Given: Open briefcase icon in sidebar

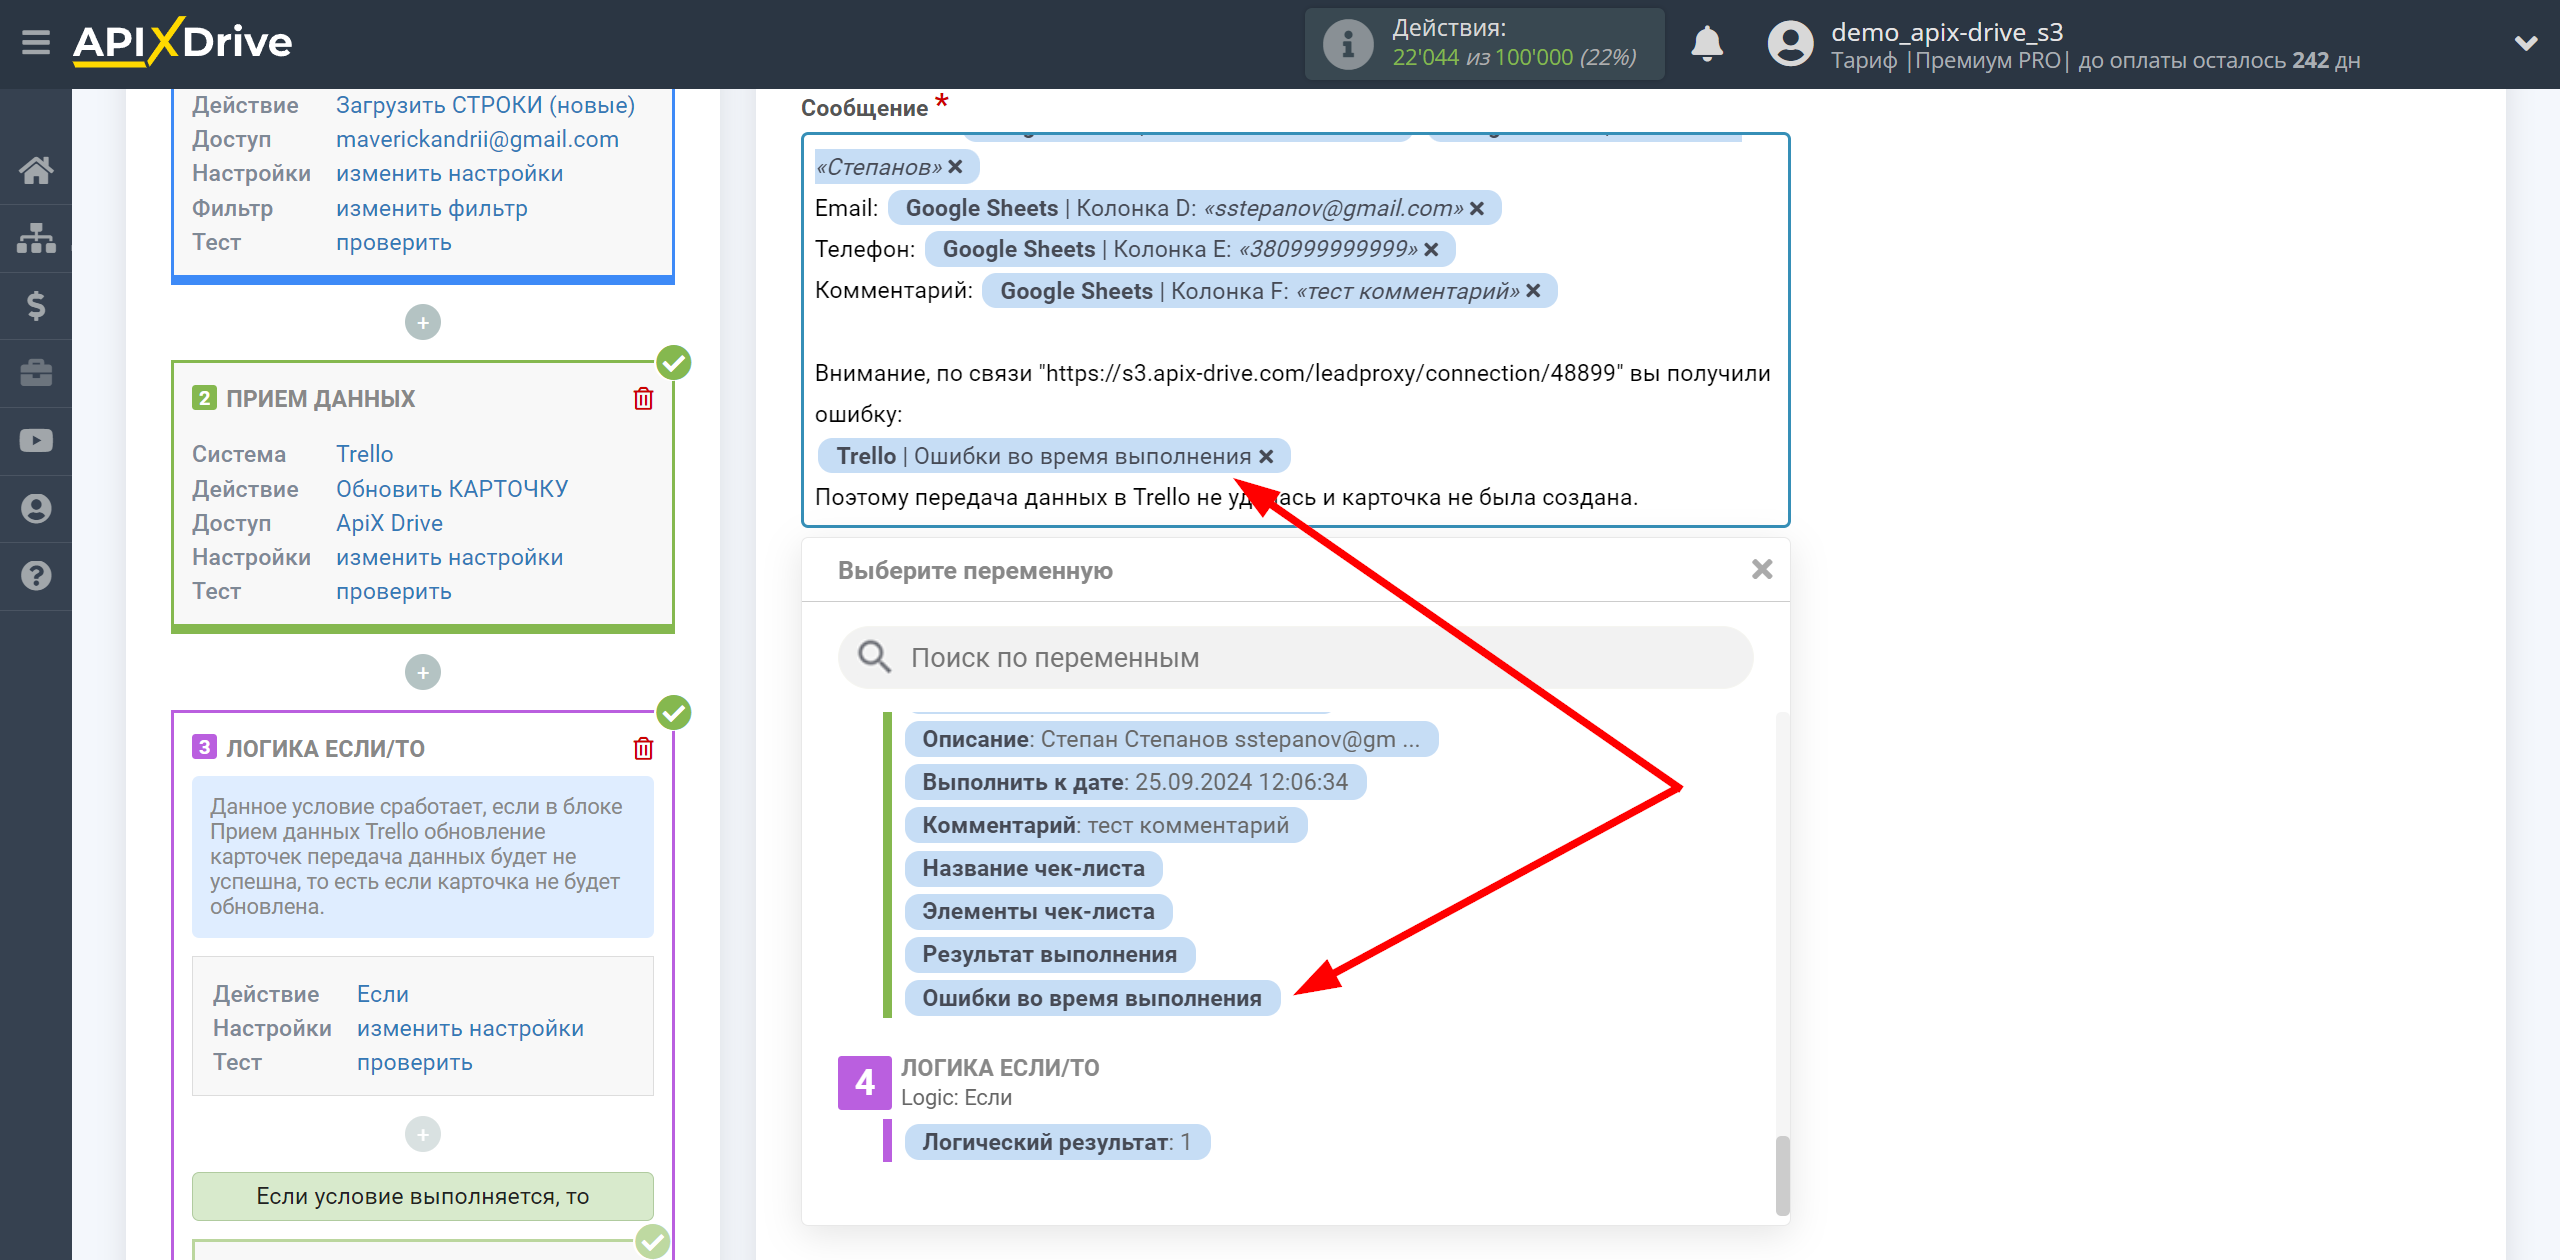Looking at the screenshot, I should (x=36, y=373).
